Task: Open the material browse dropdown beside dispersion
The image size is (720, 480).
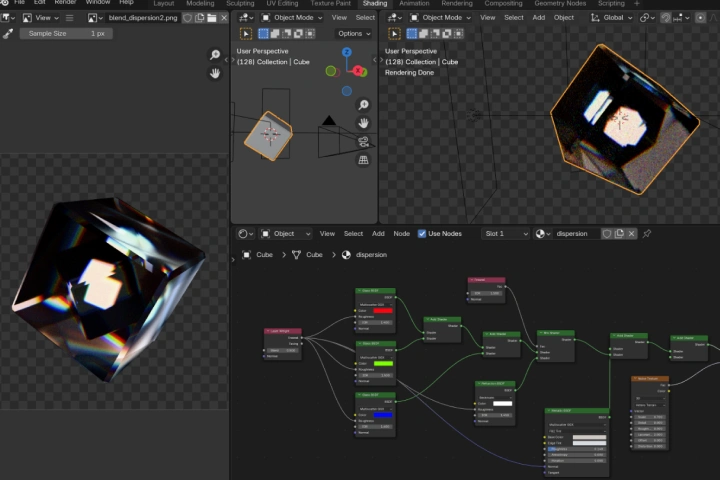Action: pos(543,234)
